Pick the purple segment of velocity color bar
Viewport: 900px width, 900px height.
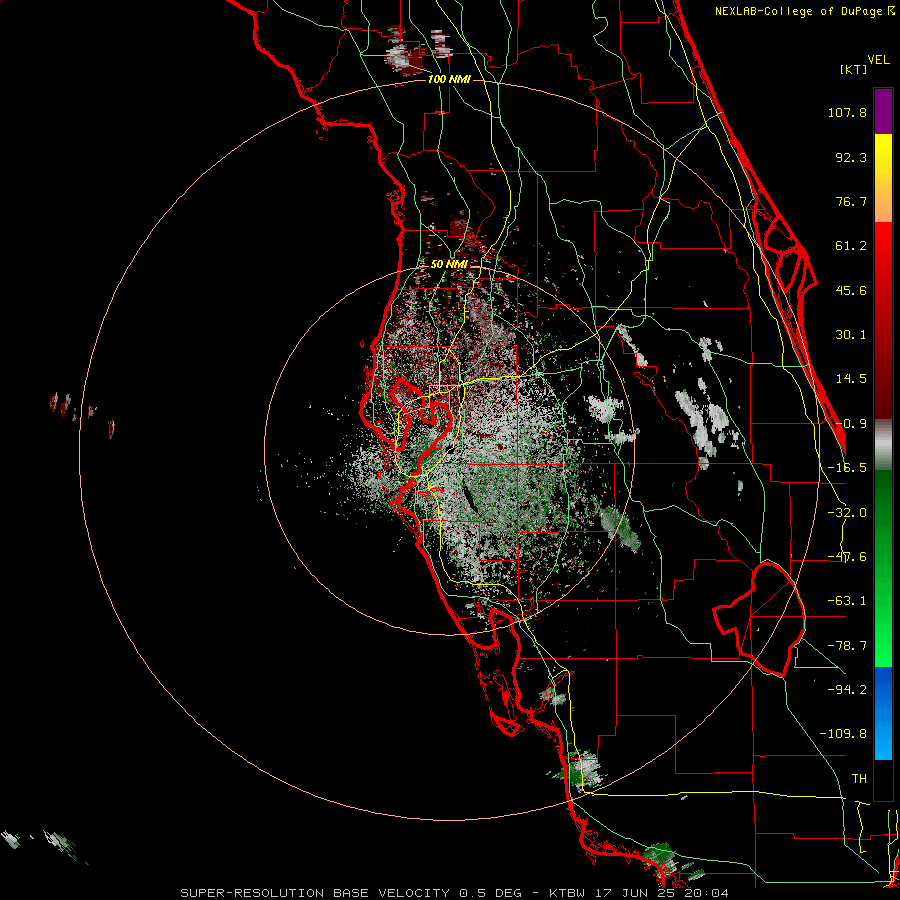(883, 111)
